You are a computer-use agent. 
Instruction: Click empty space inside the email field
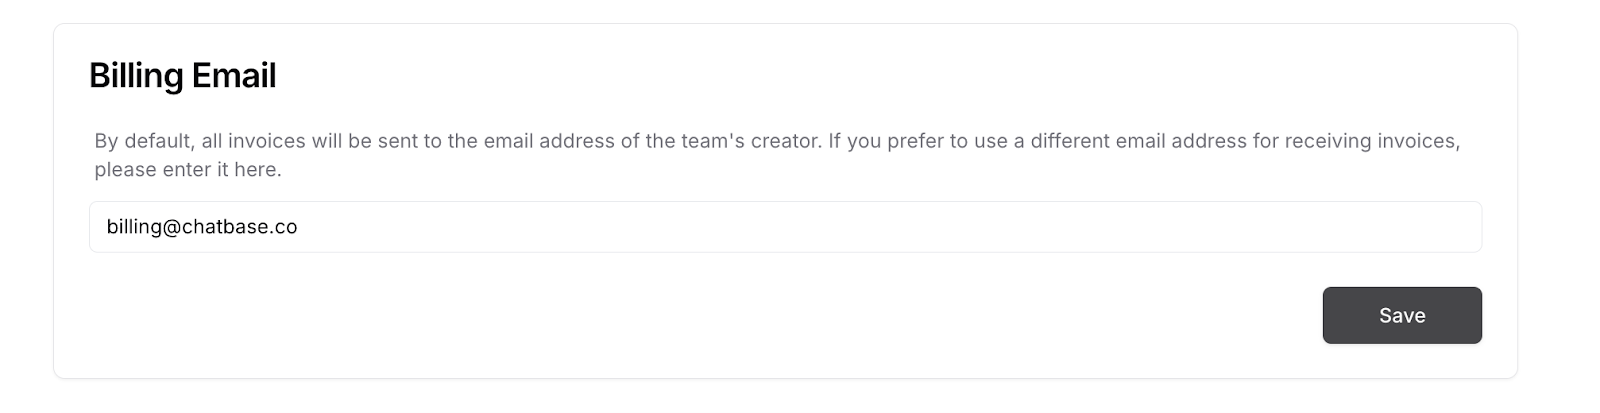click(890, 227)
